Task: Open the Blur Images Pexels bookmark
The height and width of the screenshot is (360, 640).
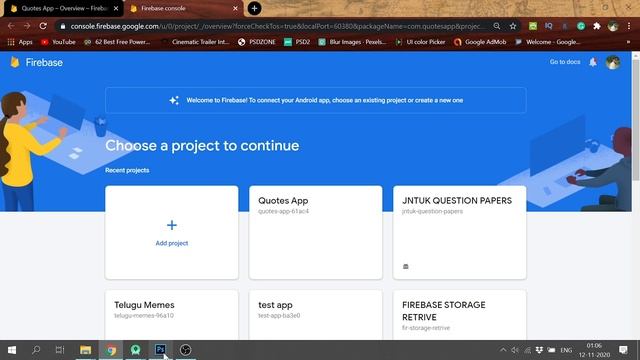Action: coord(352,42)
